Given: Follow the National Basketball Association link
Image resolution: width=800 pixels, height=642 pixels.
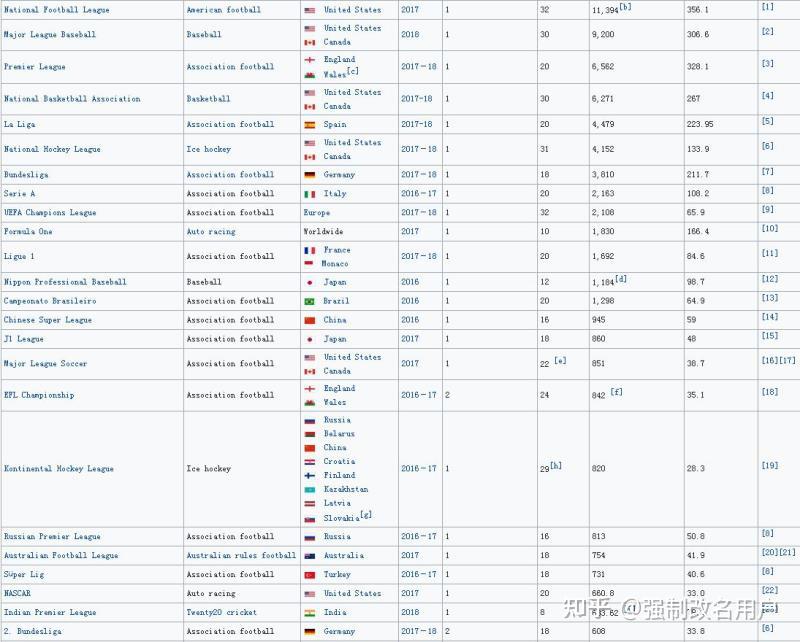Looking at the screenshot, I should [72, 99].
